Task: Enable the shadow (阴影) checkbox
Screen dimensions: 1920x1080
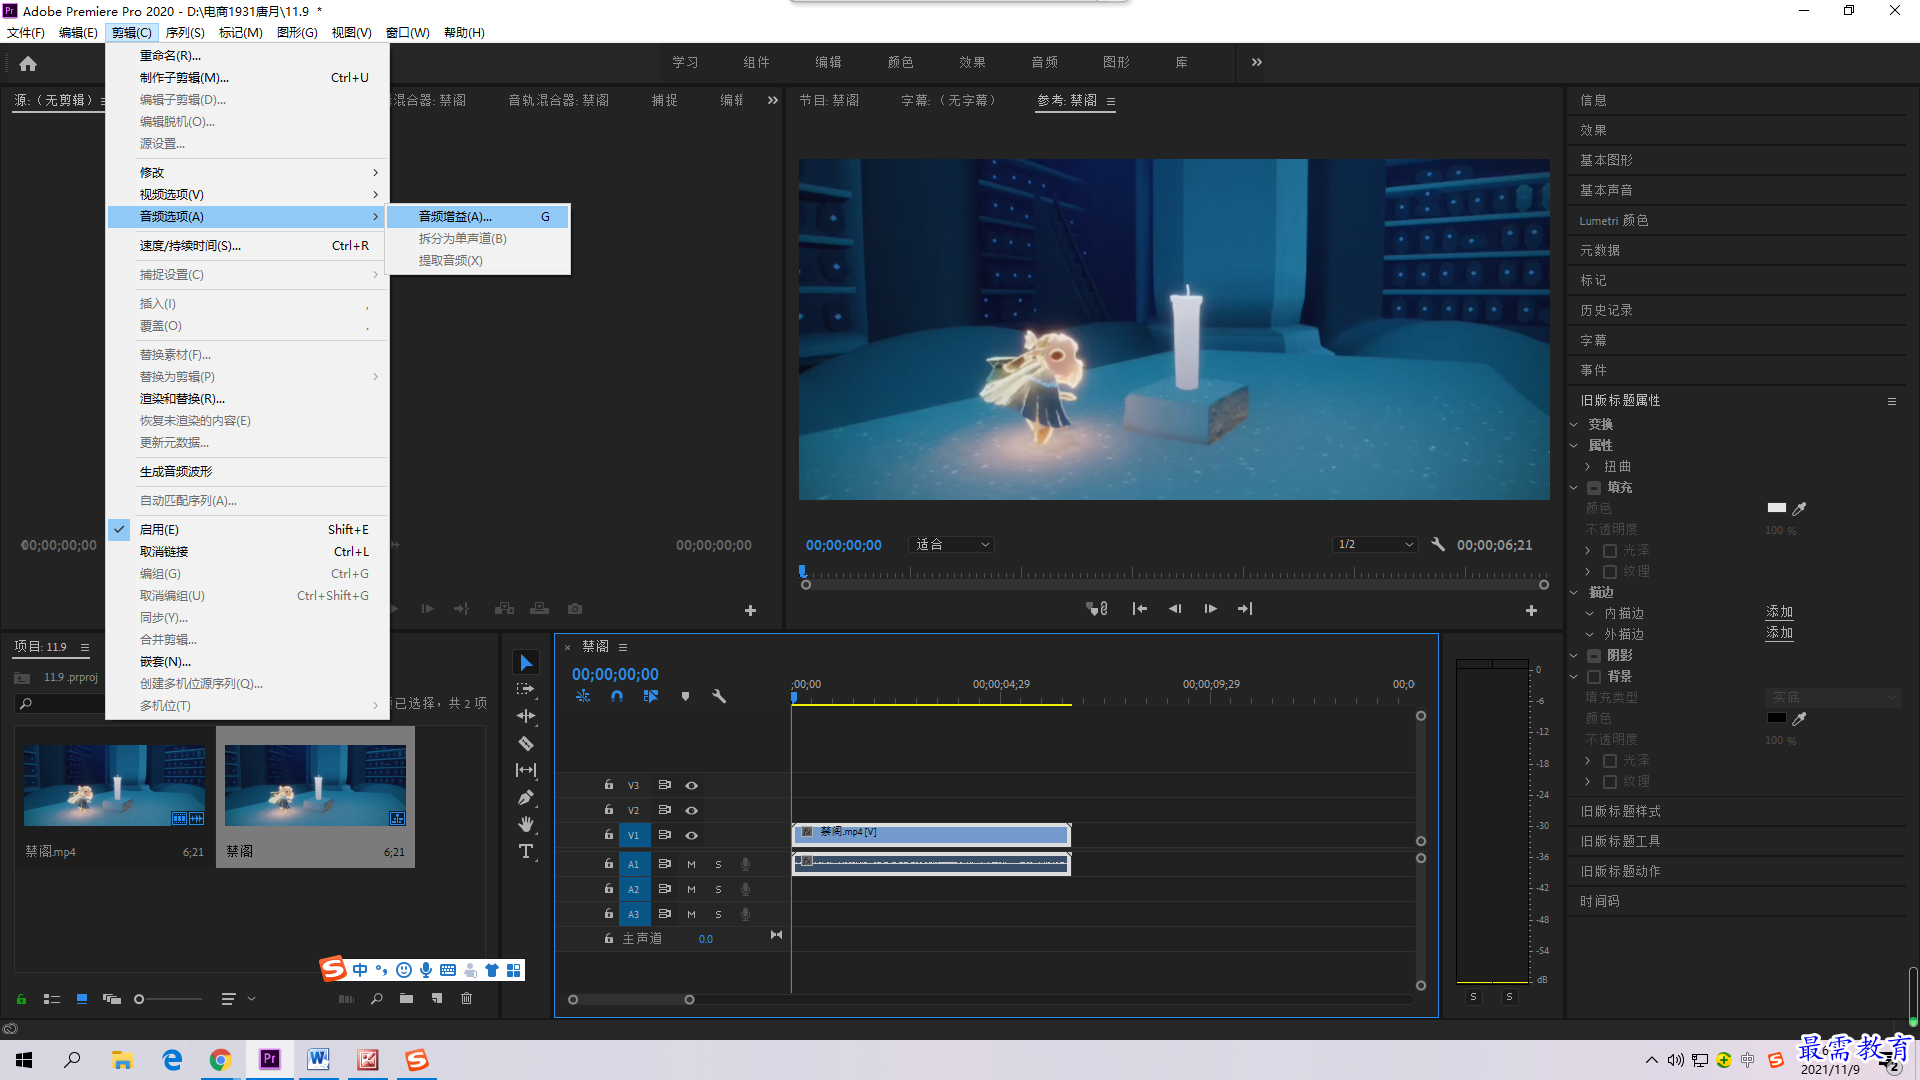Action: pos(1594,656)
